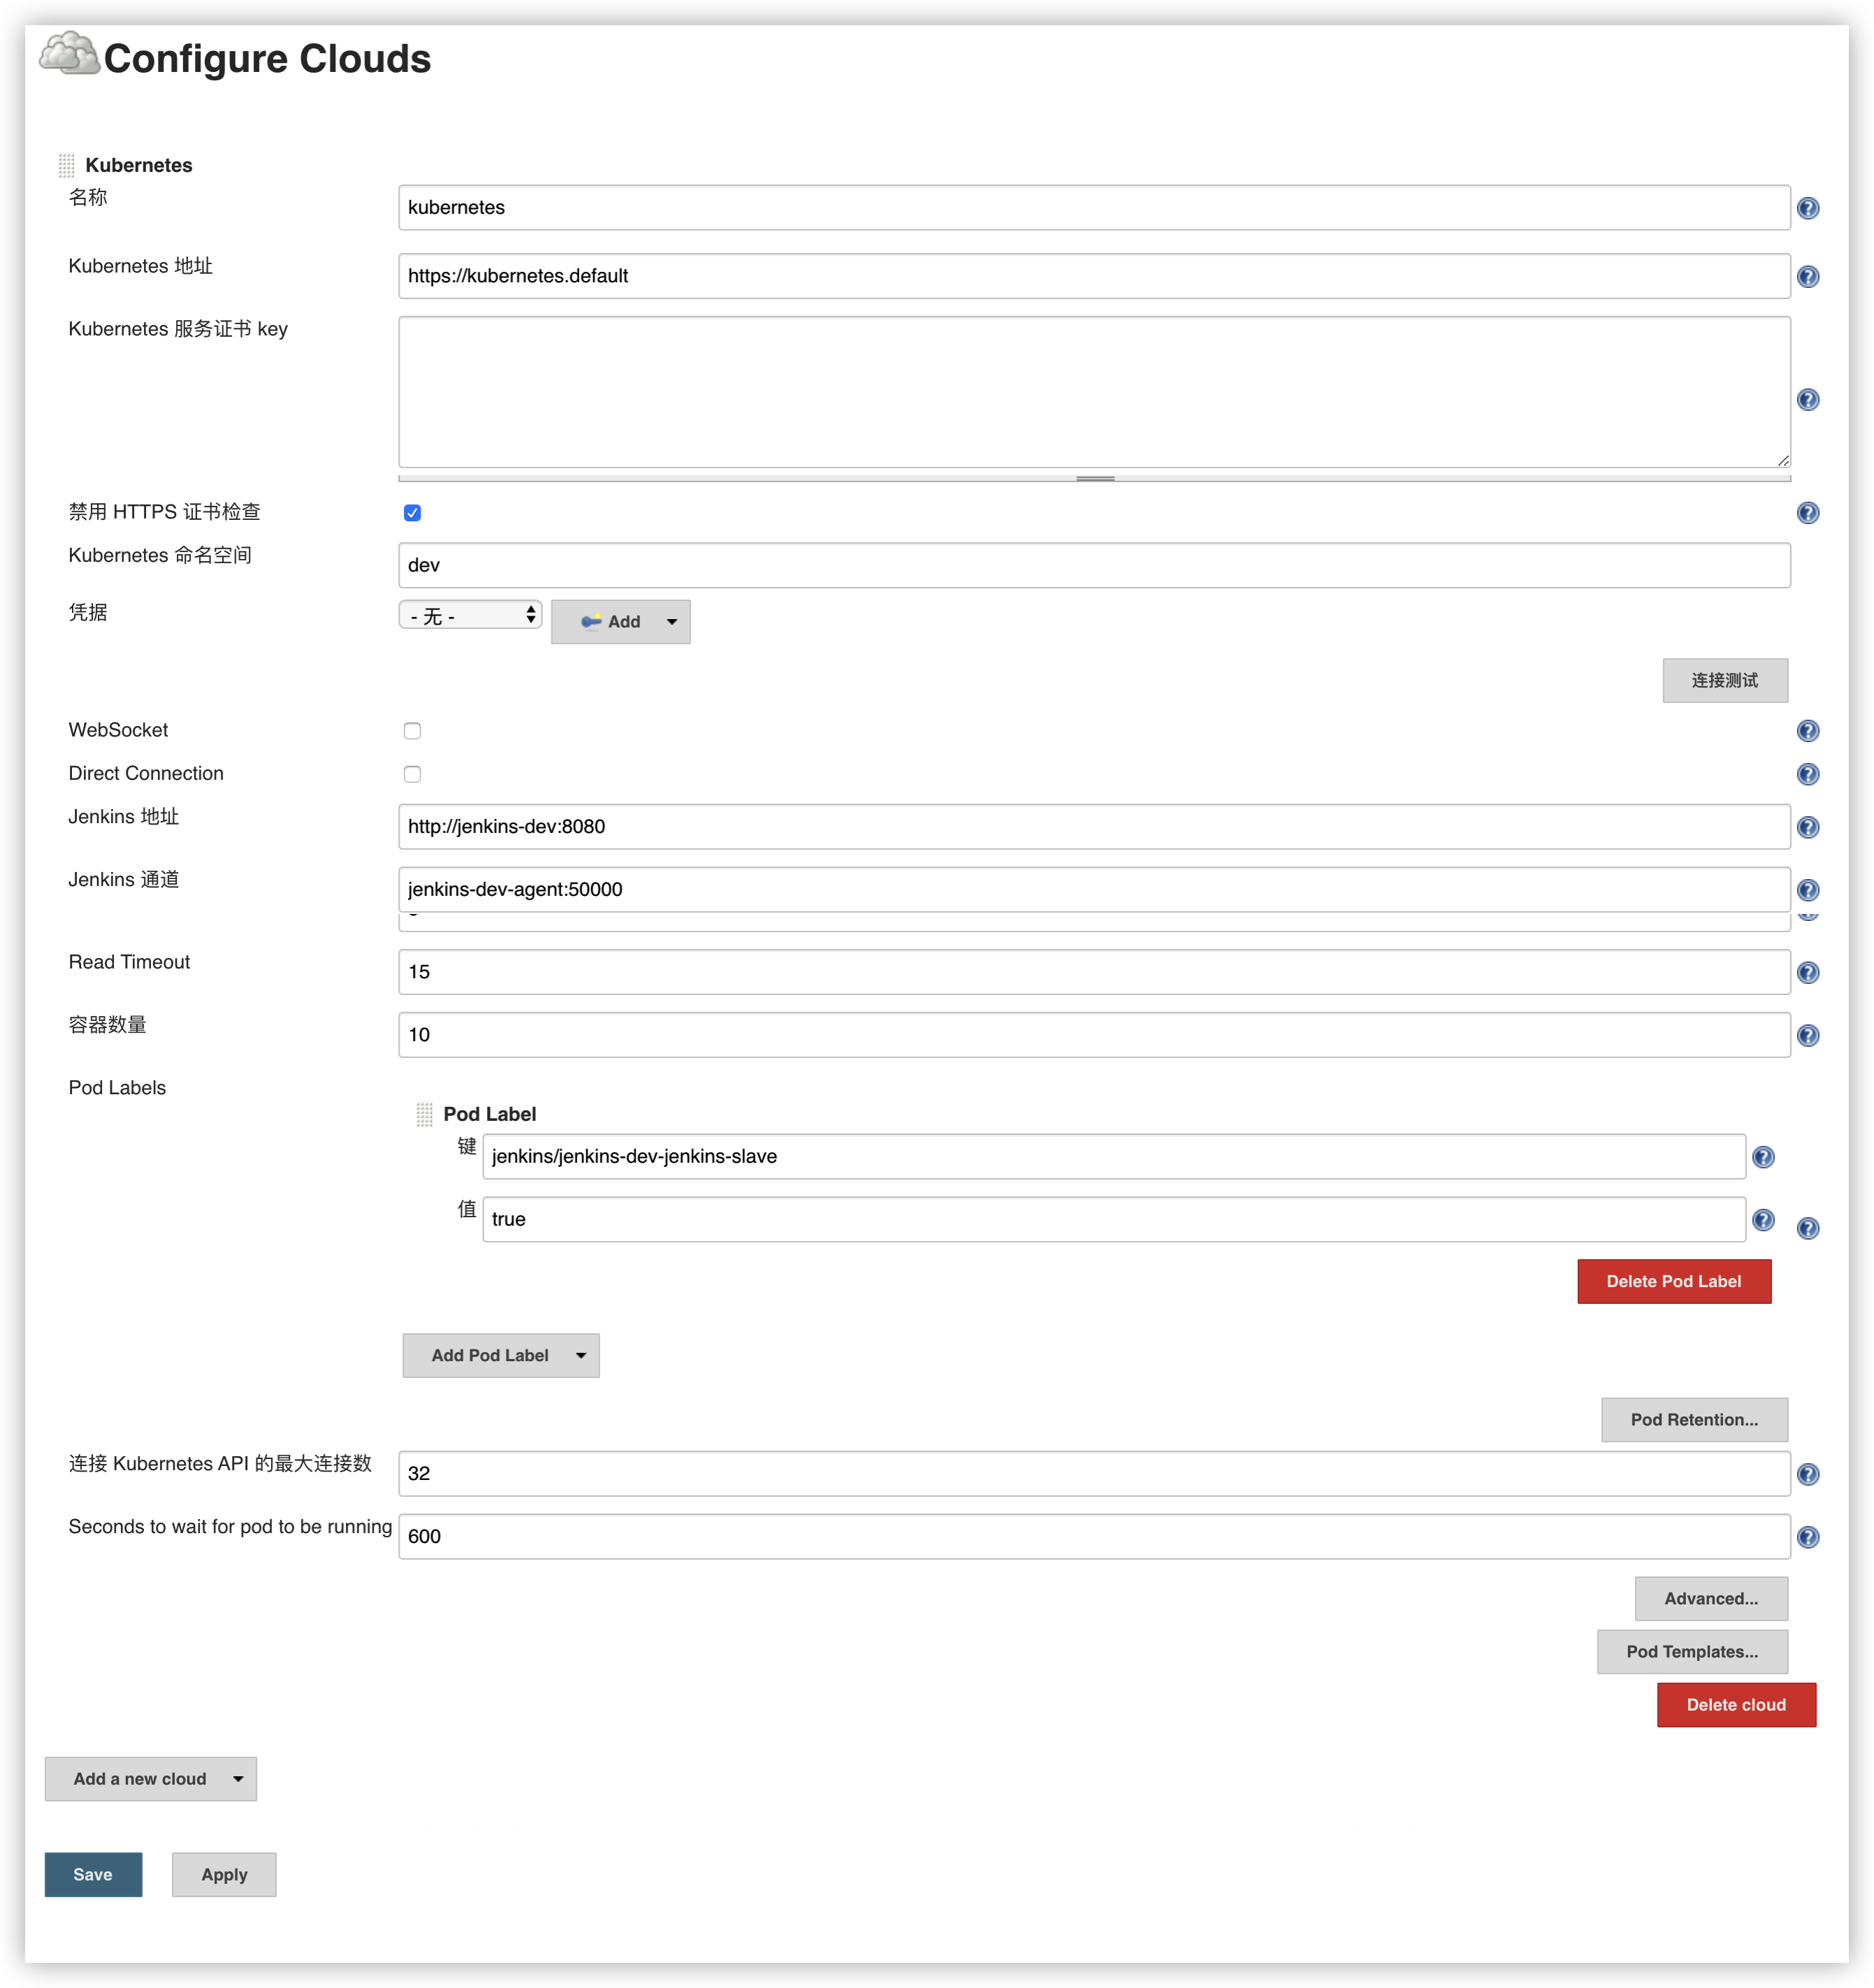Expand the Add Pod Label dropdown

pyautogui.click(x=500, y=1355)
